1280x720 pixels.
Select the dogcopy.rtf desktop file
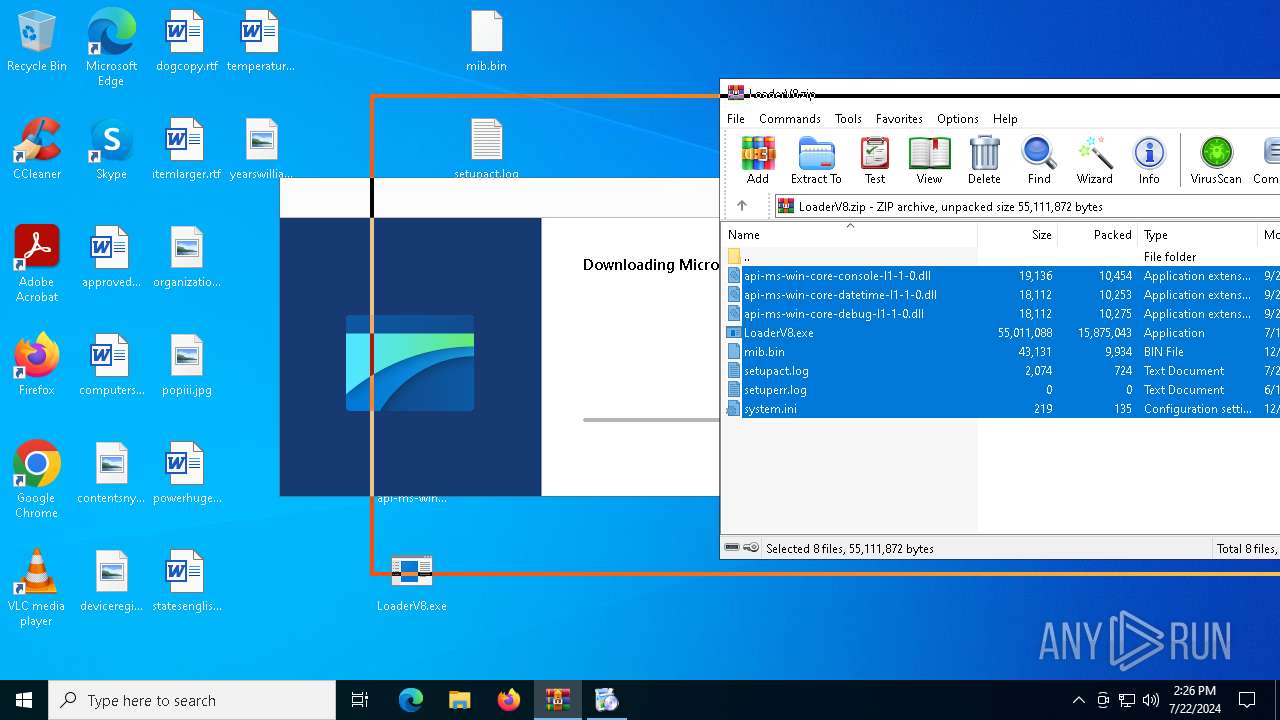(186, 42)
